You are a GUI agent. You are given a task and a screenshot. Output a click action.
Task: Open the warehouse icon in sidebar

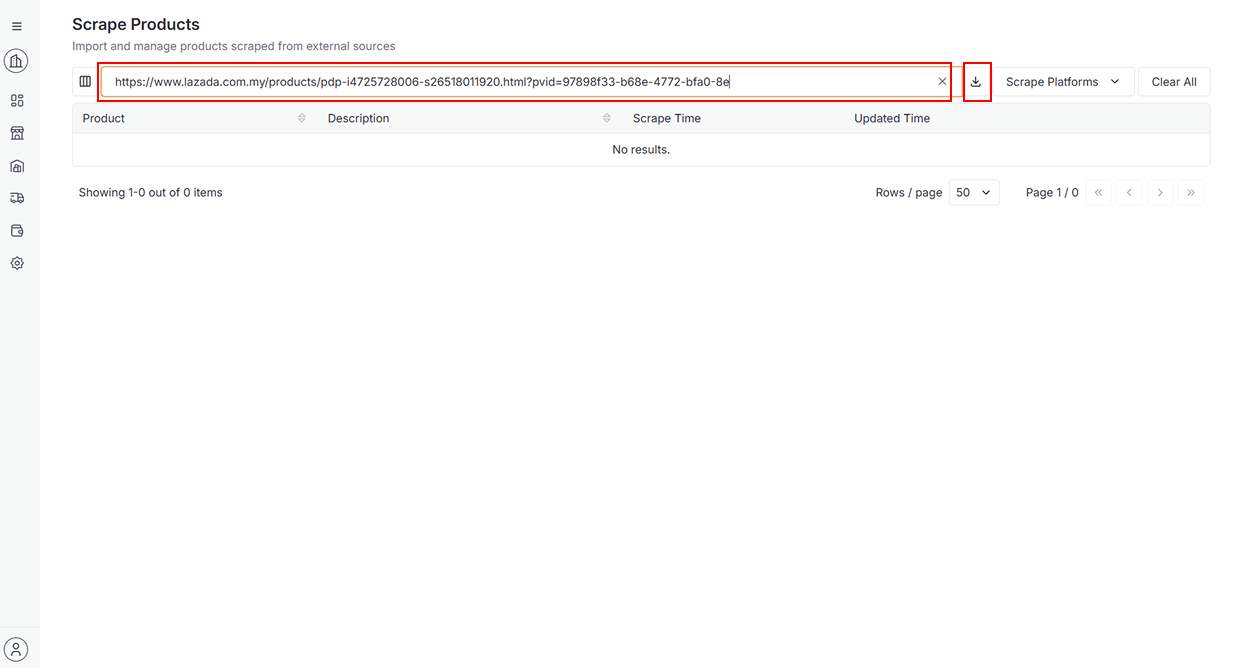(x=16, y=166)
